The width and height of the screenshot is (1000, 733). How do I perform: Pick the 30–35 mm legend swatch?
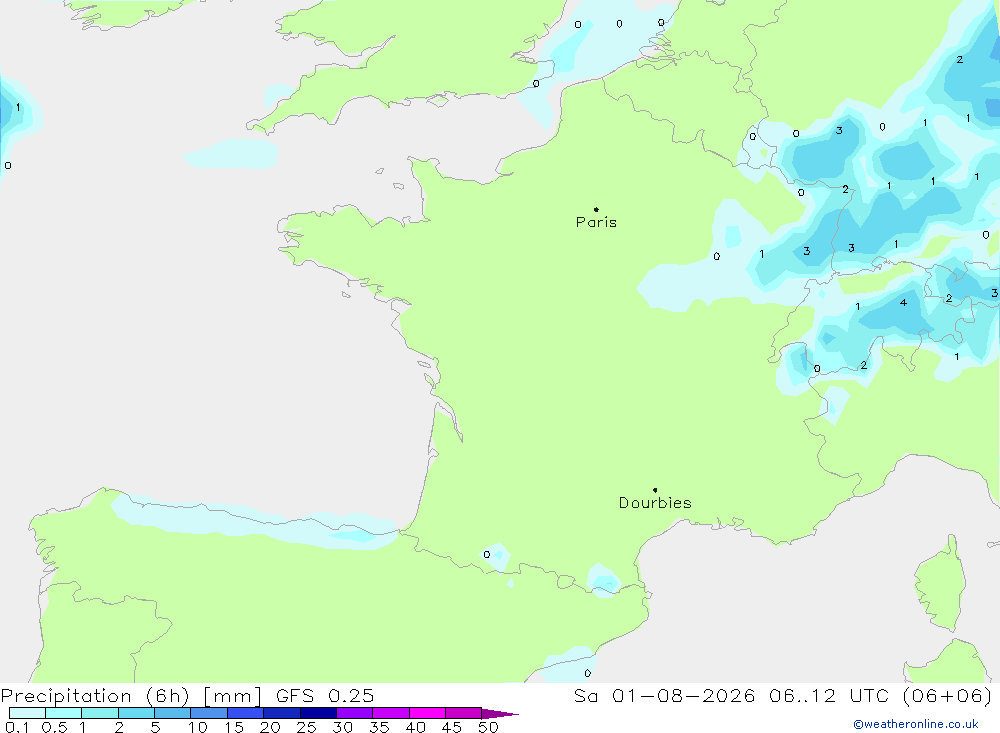[x=355, y=713]
